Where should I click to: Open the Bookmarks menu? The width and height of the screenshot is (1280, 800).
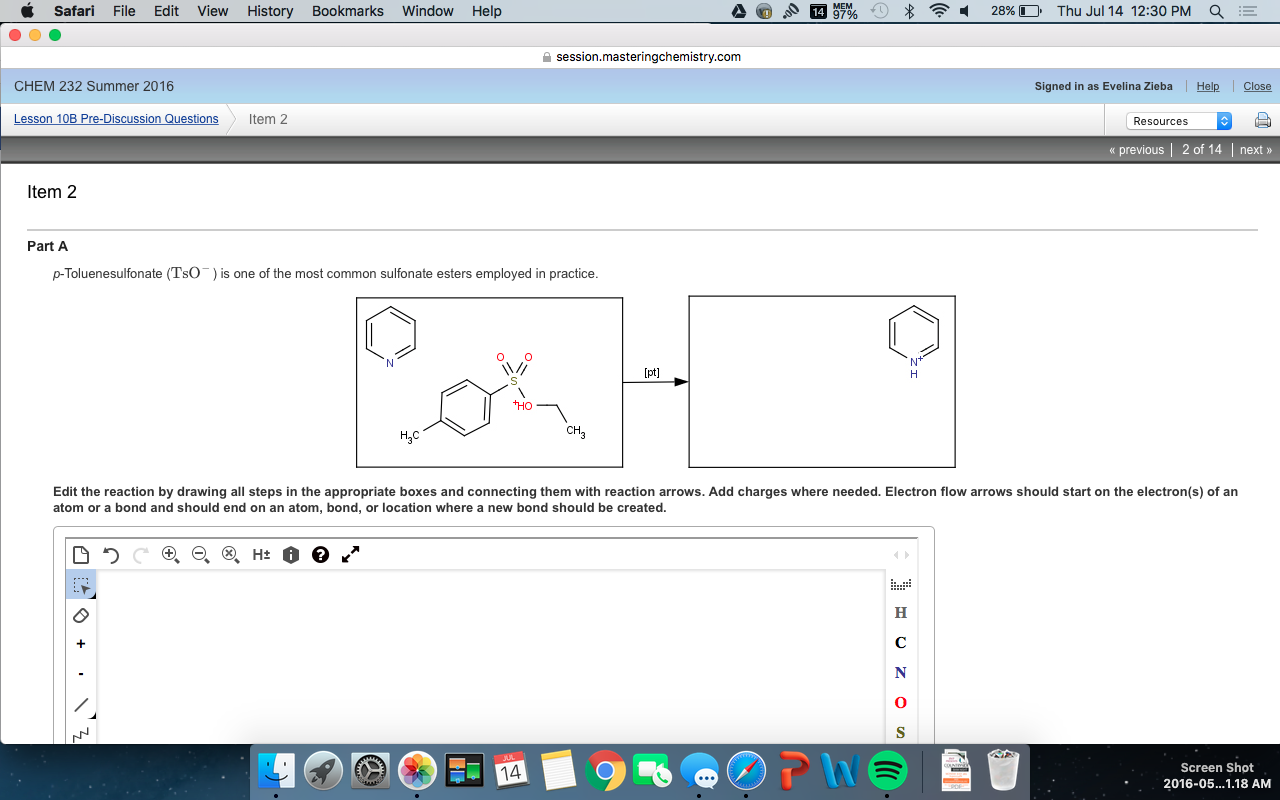click(347, 11)
